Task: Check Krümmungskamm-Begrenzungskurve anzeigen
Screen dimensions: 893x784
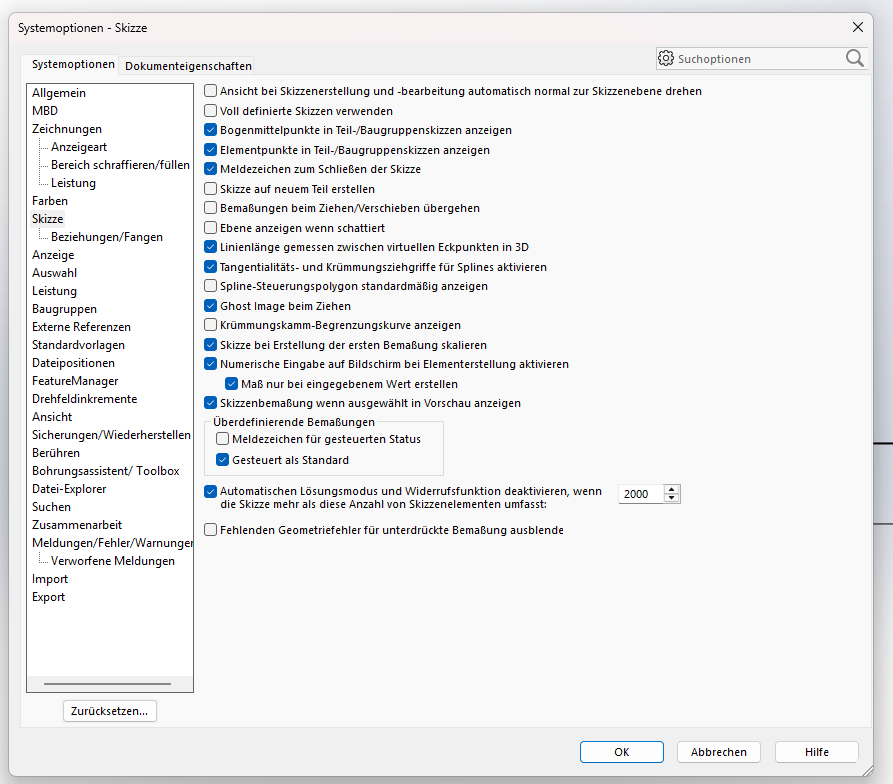Action: 210,325
